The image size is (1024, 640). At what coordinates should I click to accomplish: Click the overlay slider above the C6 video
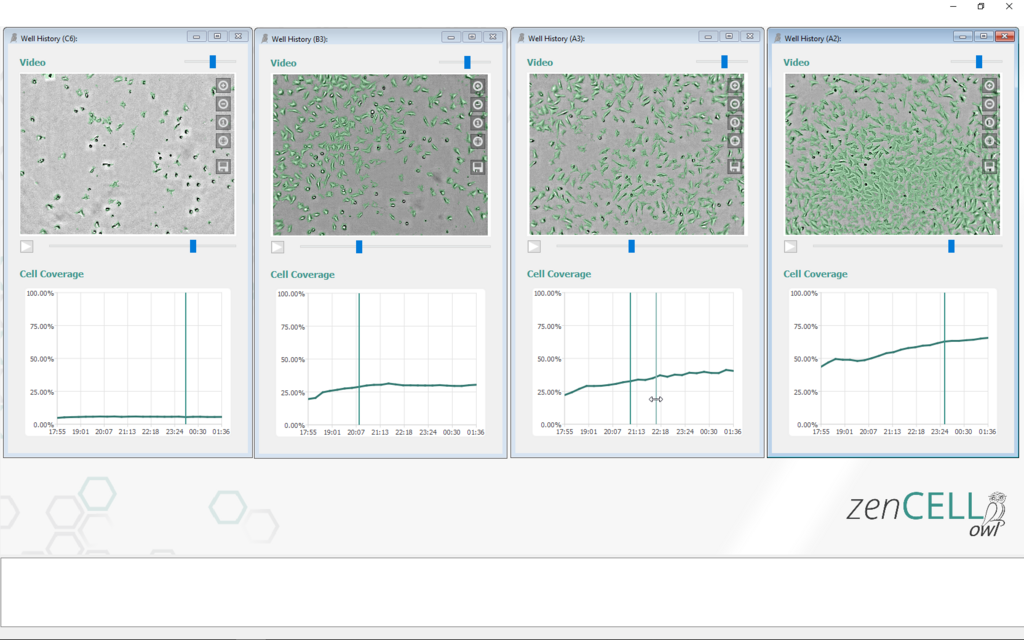(212, 61)
